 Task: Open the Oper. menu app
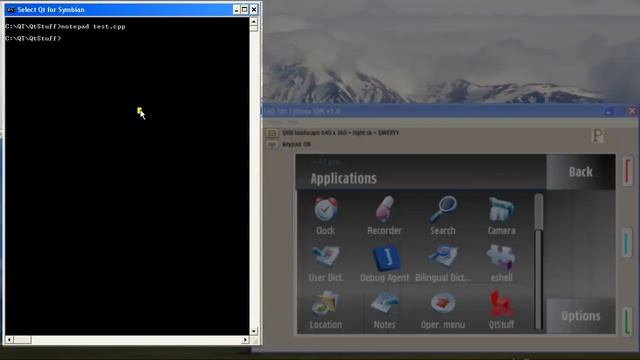coord(443,310)
